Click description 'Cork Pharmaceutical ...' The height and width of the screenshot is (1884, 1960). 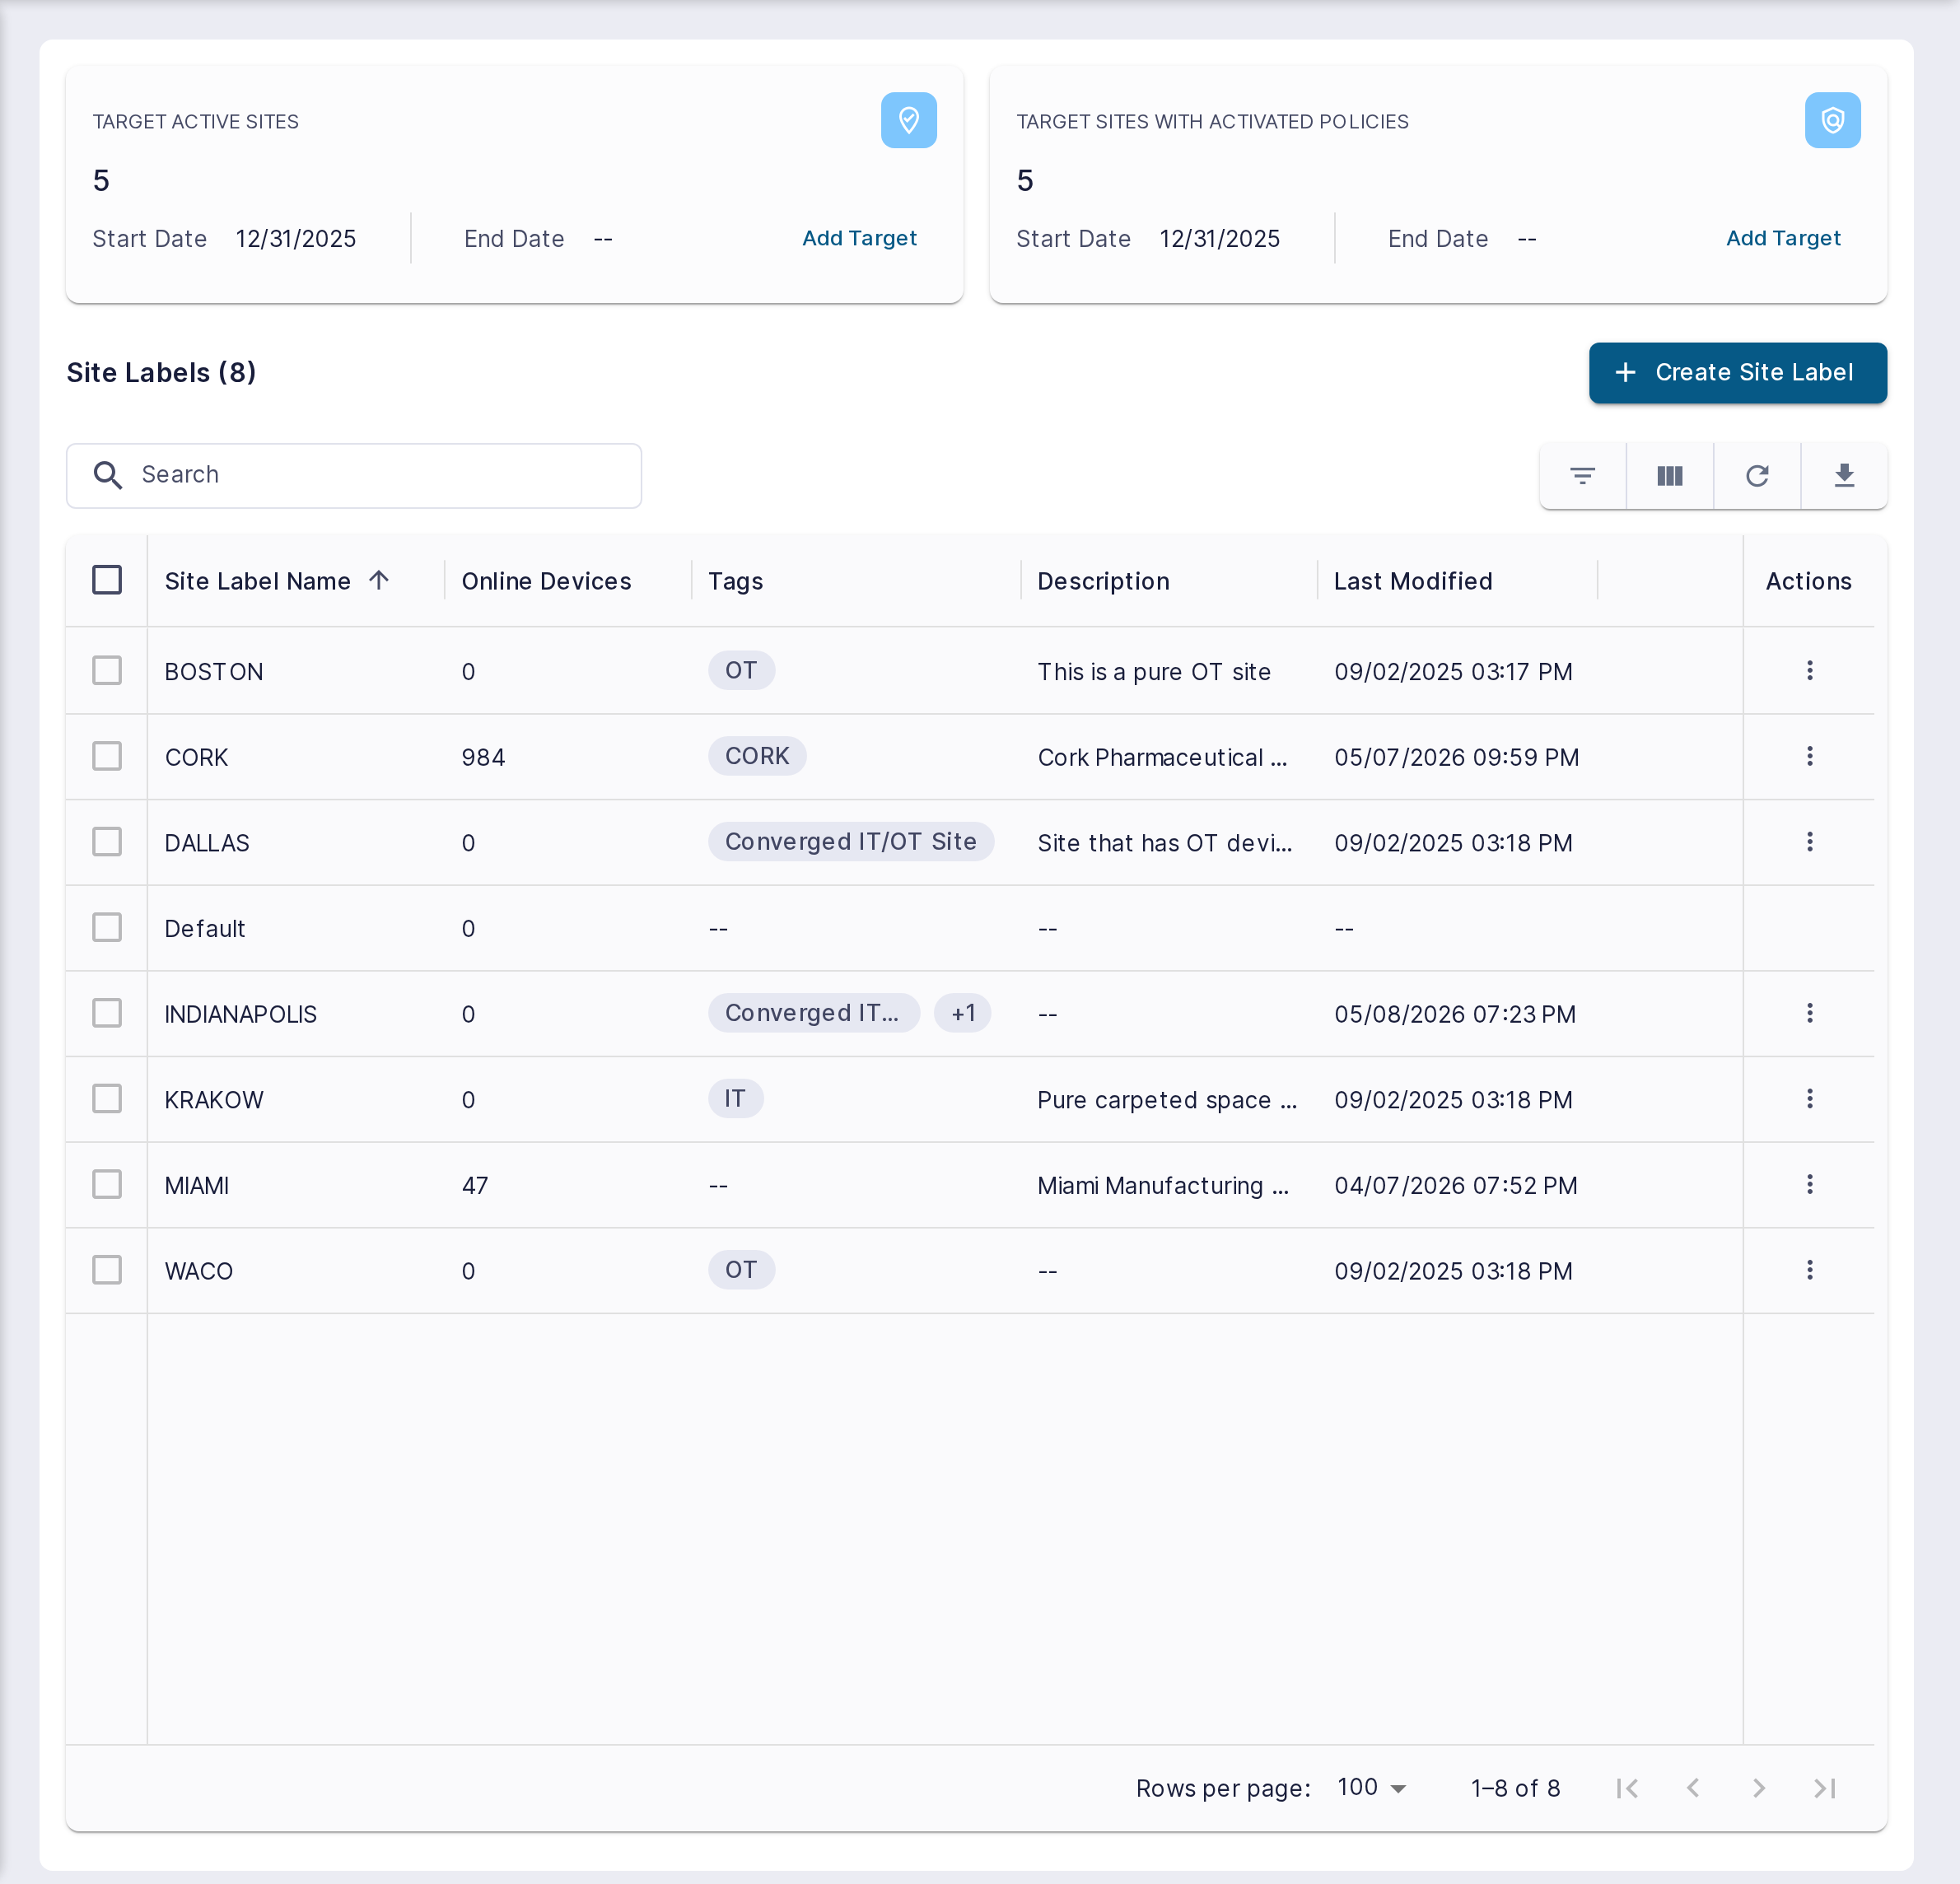coord(1162,757)
